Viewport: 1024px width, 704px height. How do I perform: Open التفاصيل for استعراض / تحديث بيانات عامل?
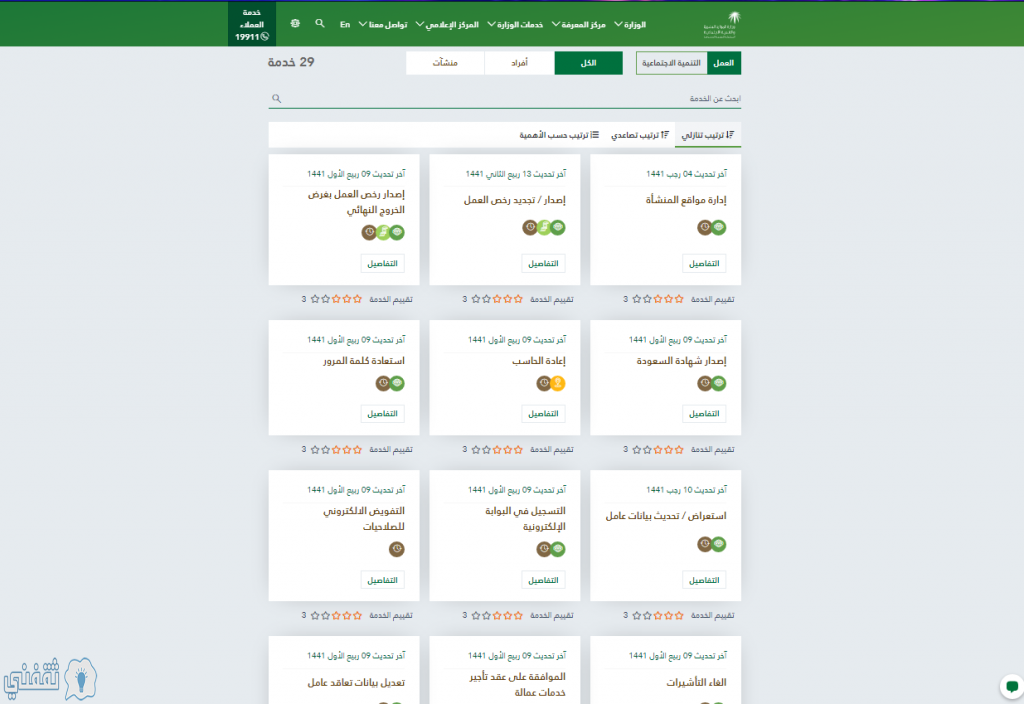tap(704, 580)
